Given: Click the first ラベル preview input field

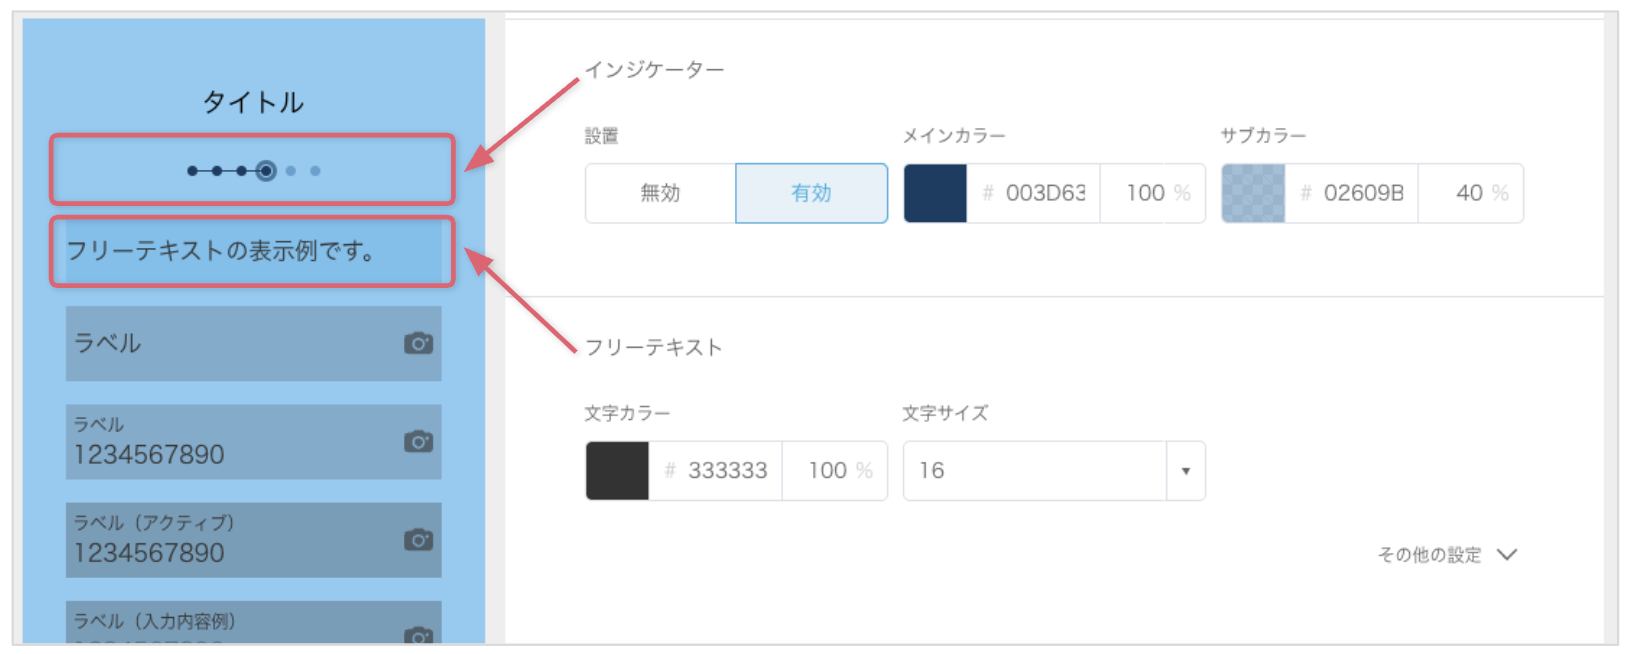Looking at the screenshot, I should click(x=253, y=343).
